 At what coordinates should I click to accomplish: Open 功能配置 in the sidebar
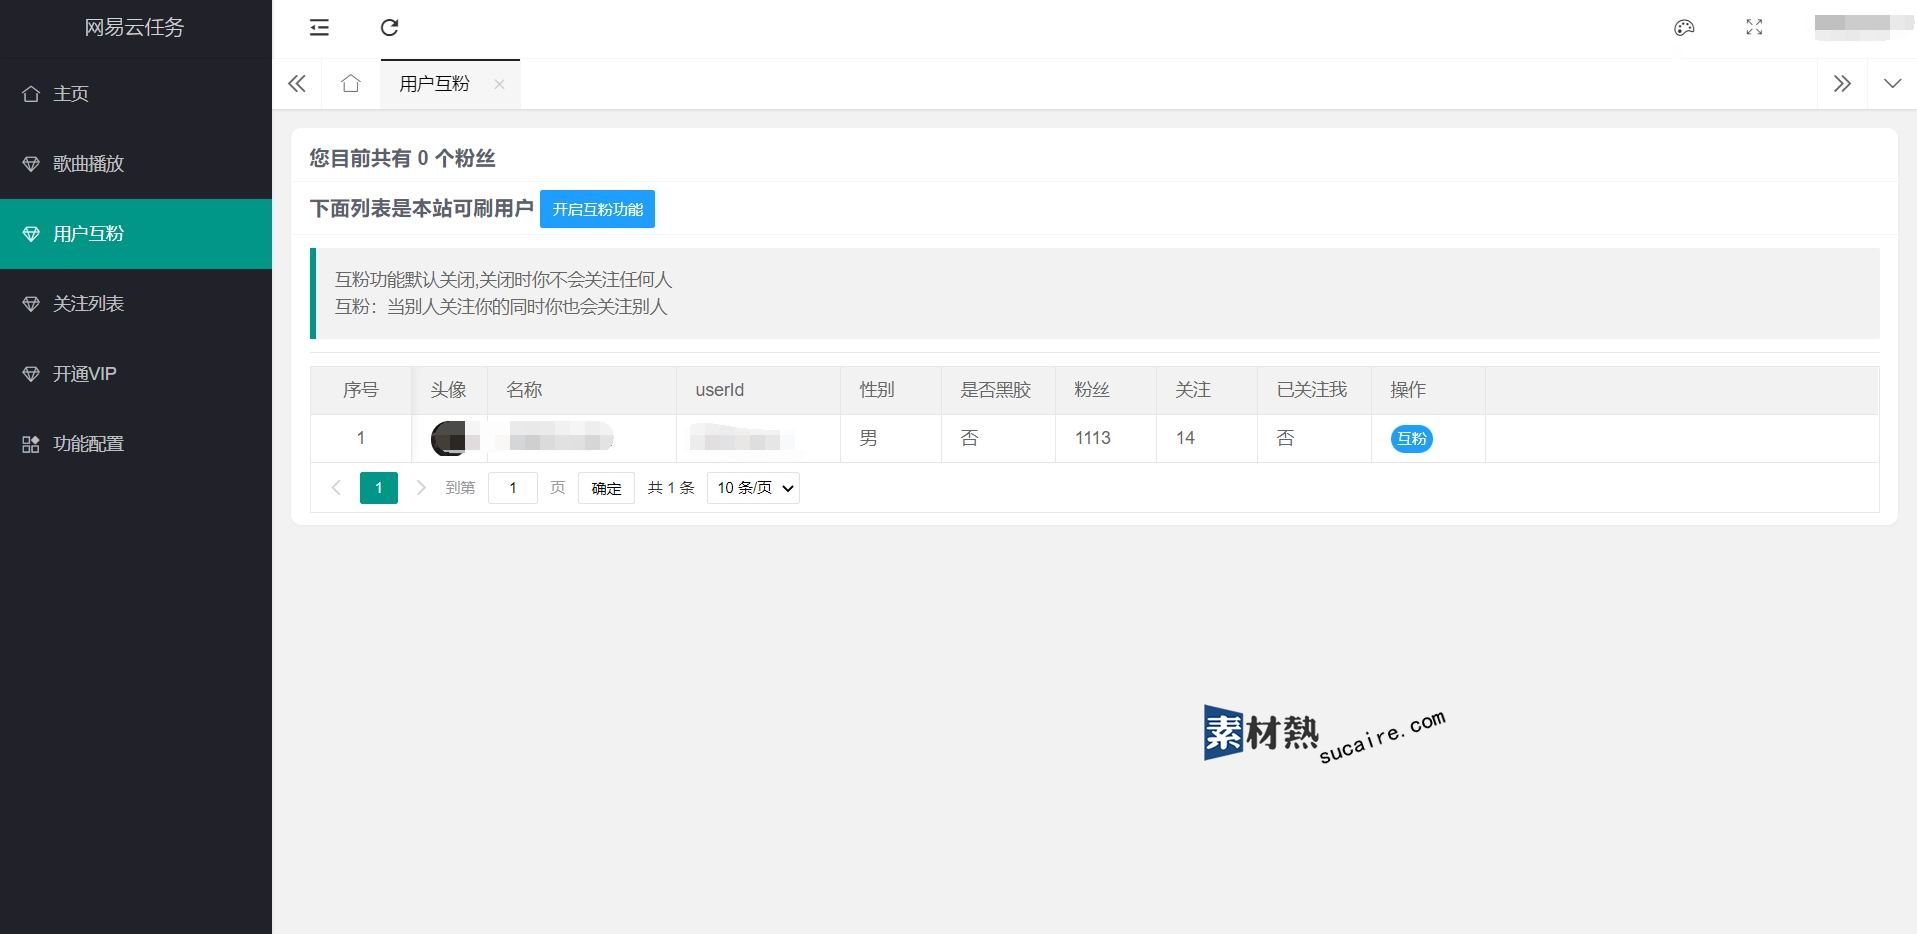click(x=136, y=444)
